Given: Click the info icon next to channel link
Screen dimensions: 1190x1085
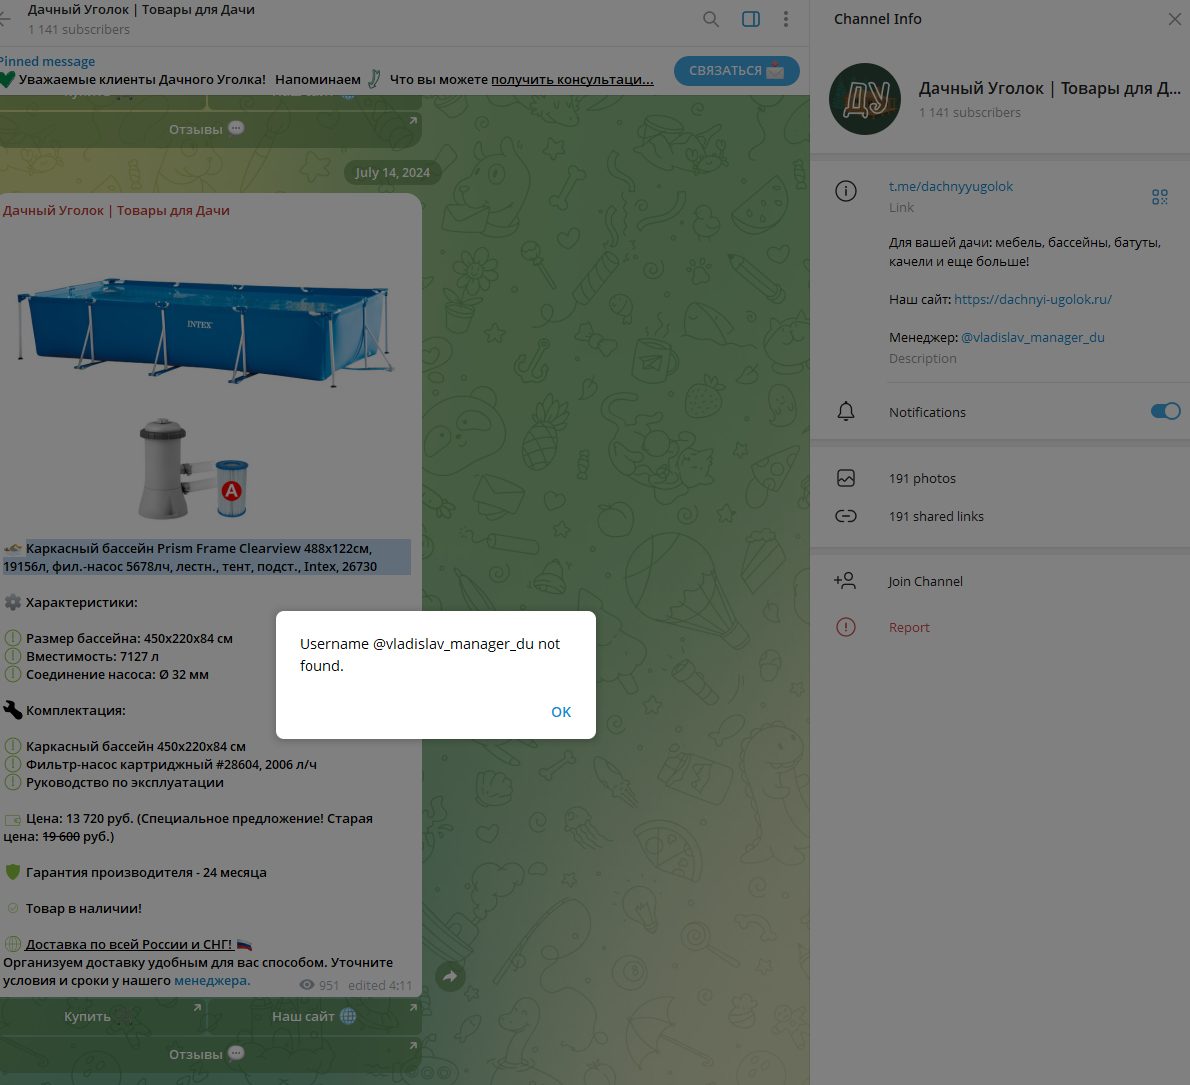Looking at the screenshot, I should 845,191.
